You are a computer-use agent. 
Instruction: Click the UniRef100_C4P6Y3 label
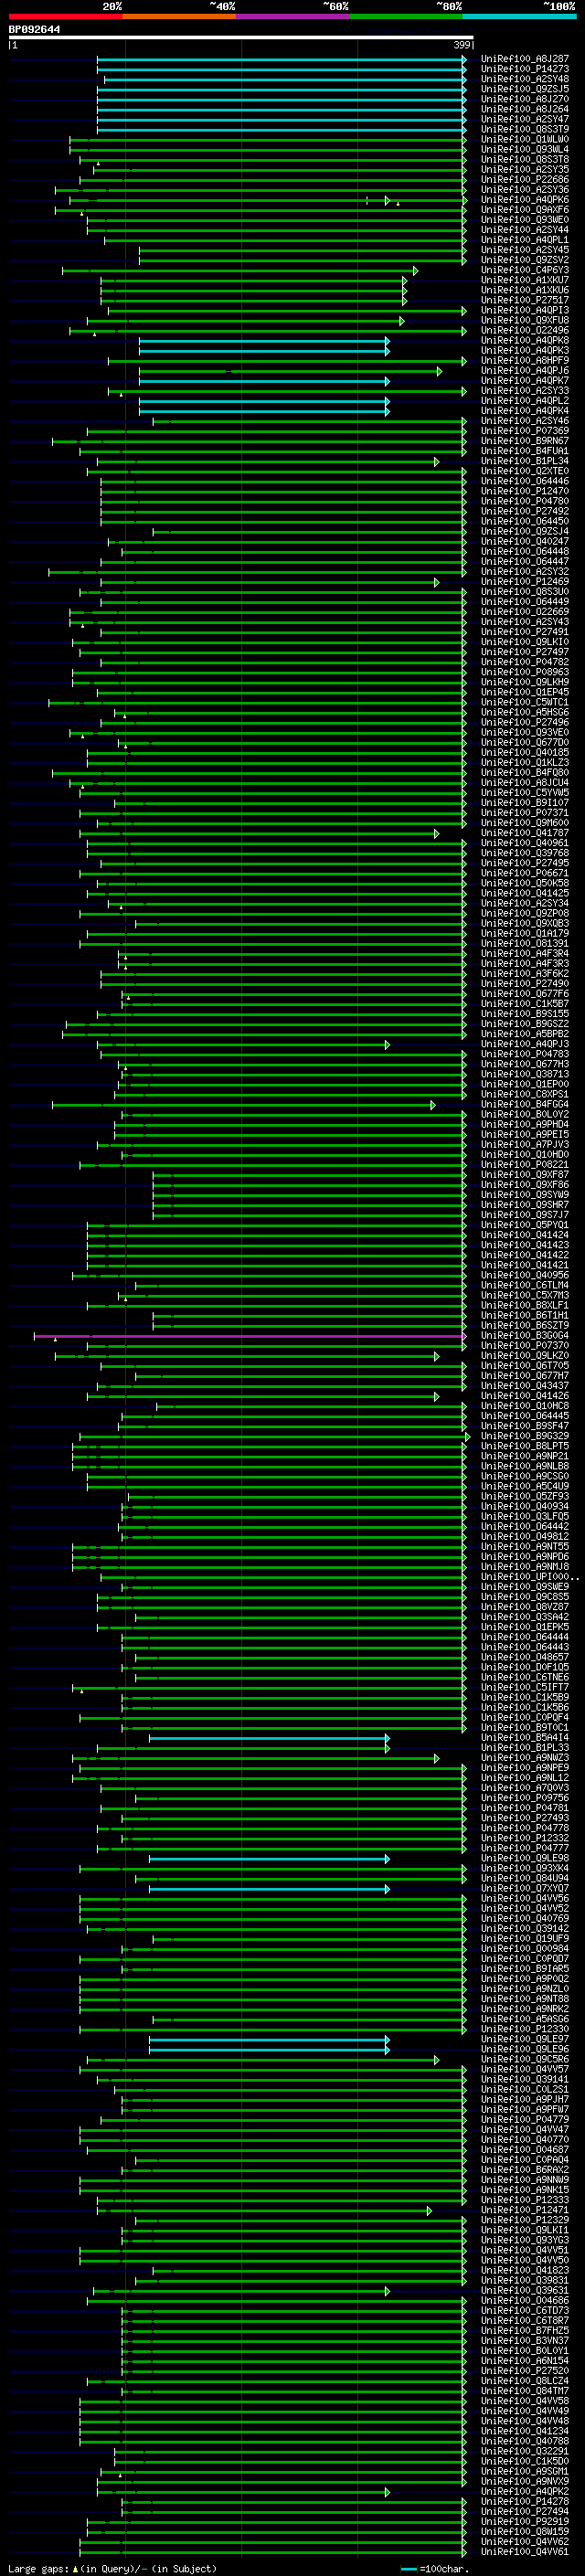click(525, 270)
